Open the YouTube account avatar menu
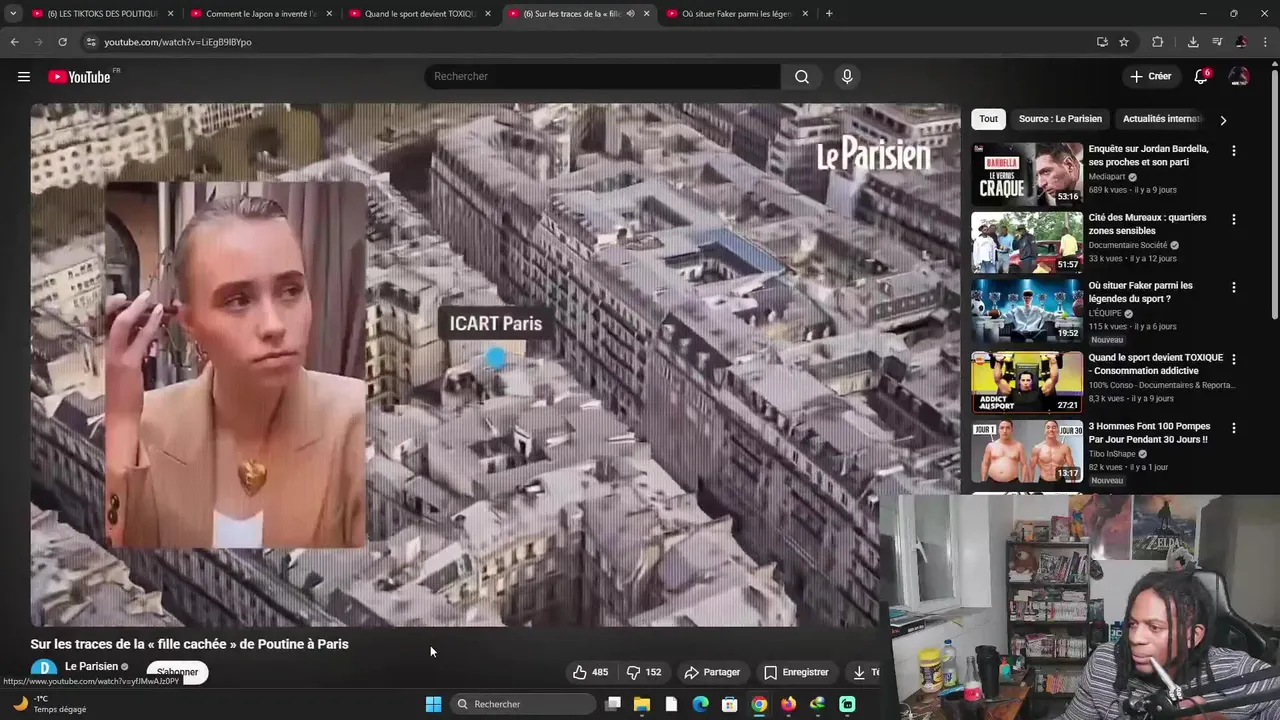Viewport: 1280px width, 720px height. tap(1239, 77)
